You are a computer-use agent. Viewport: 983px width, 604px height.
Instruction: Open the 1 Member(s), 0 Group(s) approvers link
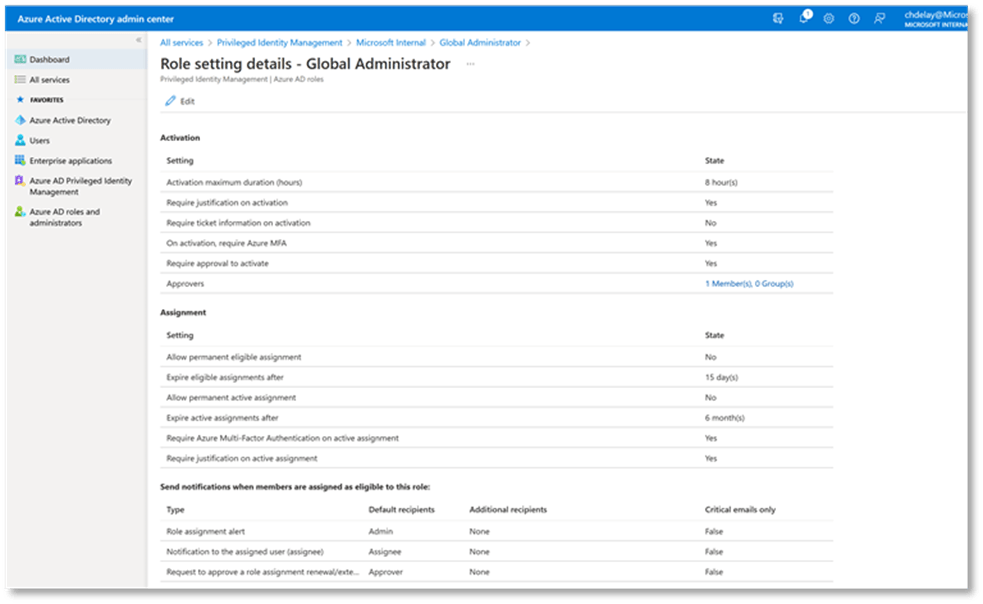[749, 284]
